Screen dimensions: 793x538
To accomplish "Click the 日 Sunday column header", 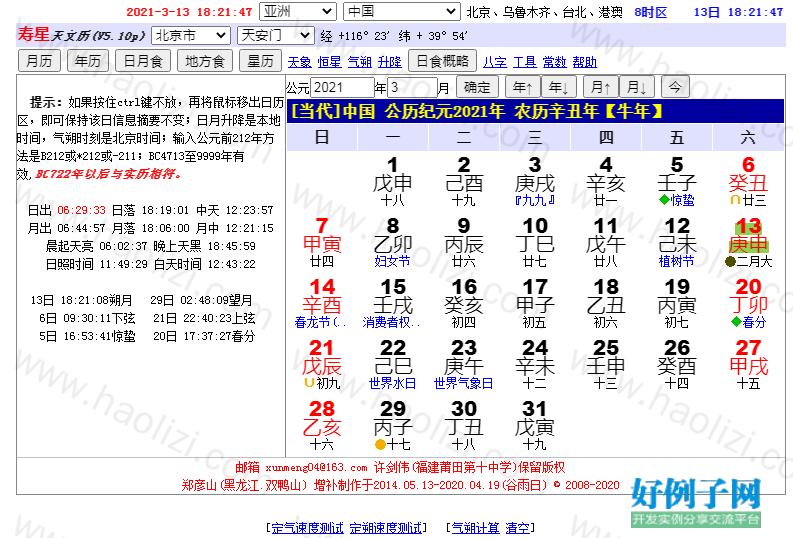I will pyautogui.click(x=322, y=138).
